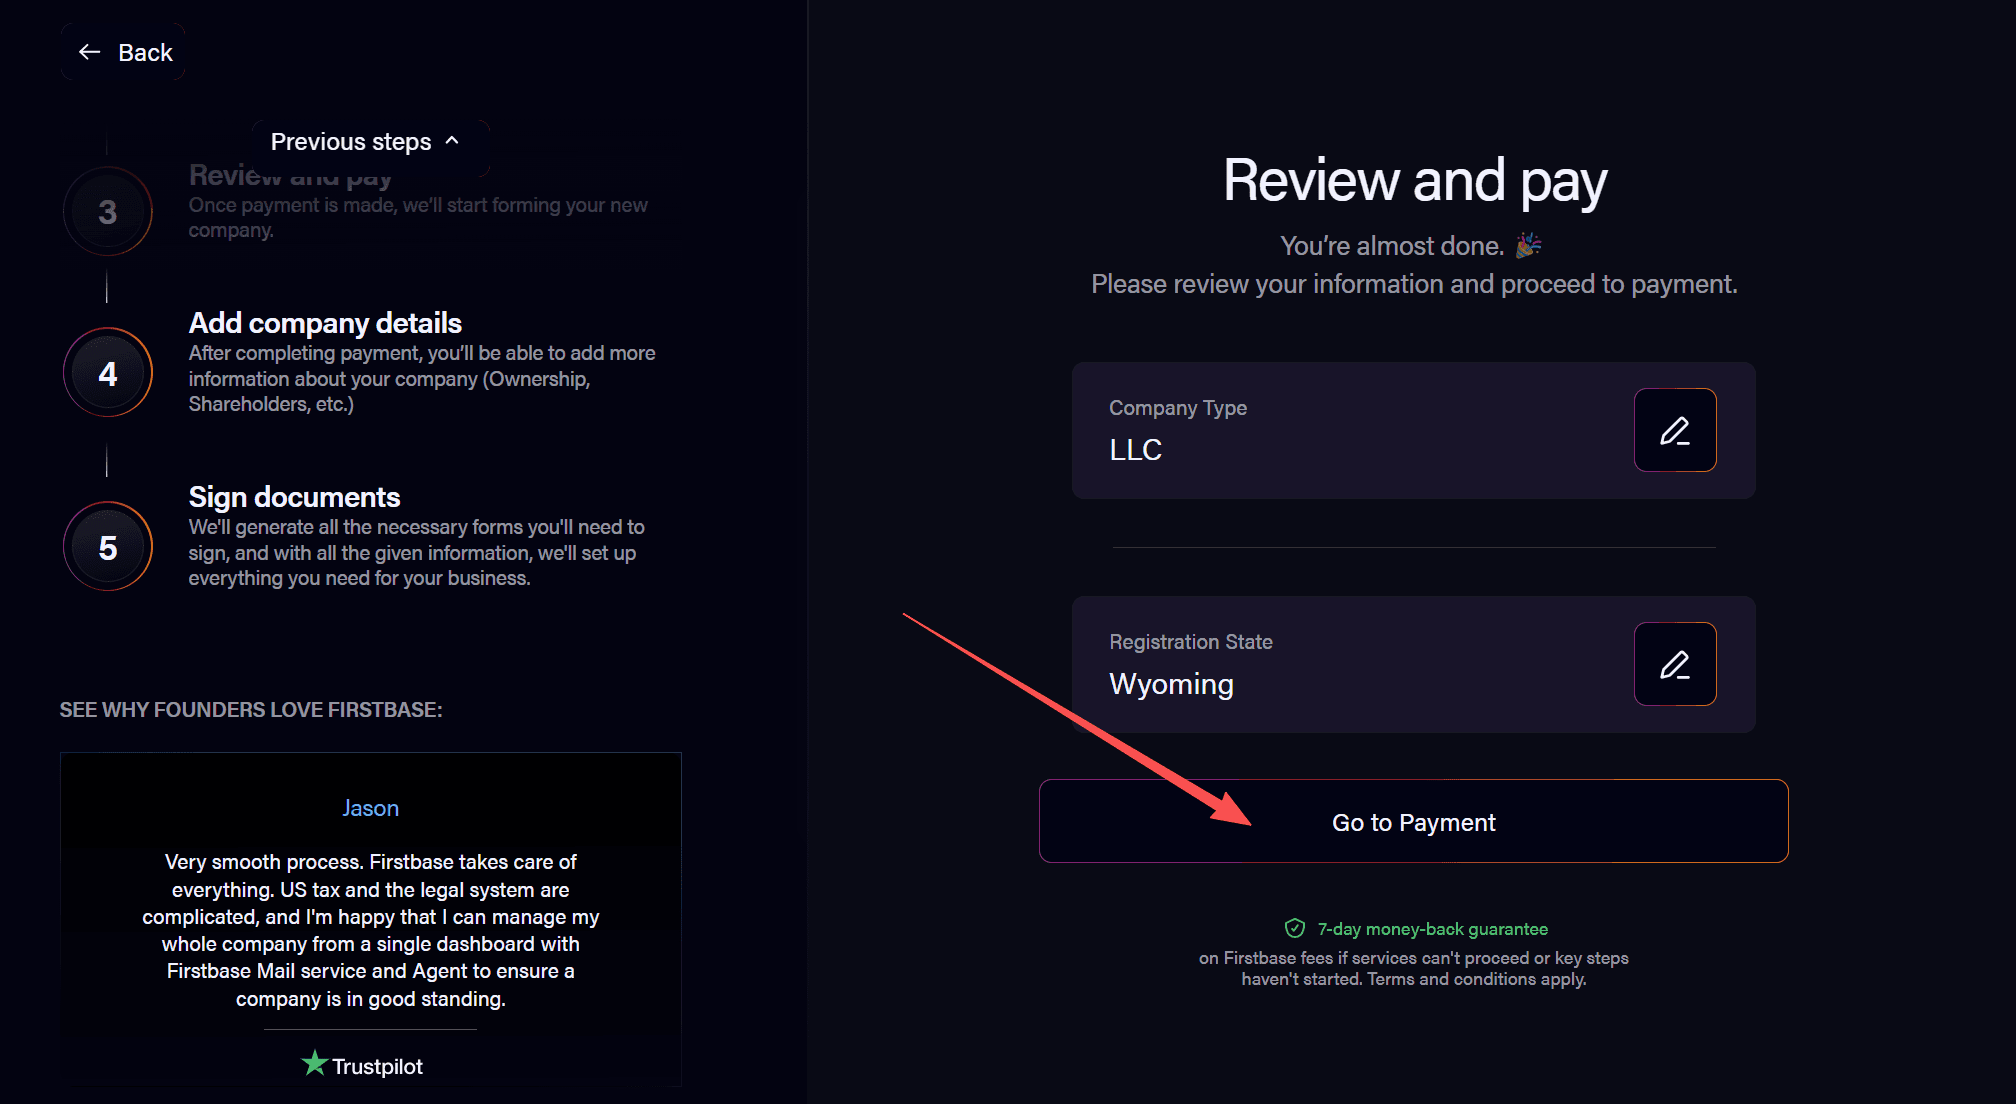Screen dimensions: 2016x1104
Task: Select step 3 circle in progress list
Action: pyautogui.click(x=108, y=211)
